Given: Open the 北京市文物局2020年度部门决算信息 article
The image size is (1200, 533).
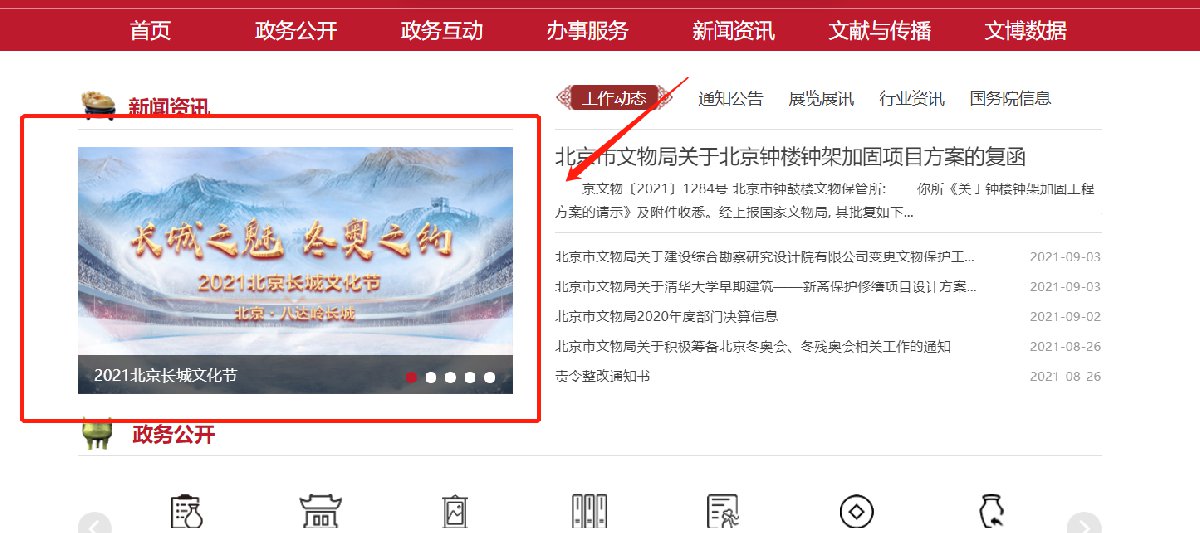Looking at the screenshot, I should (667, 316).
